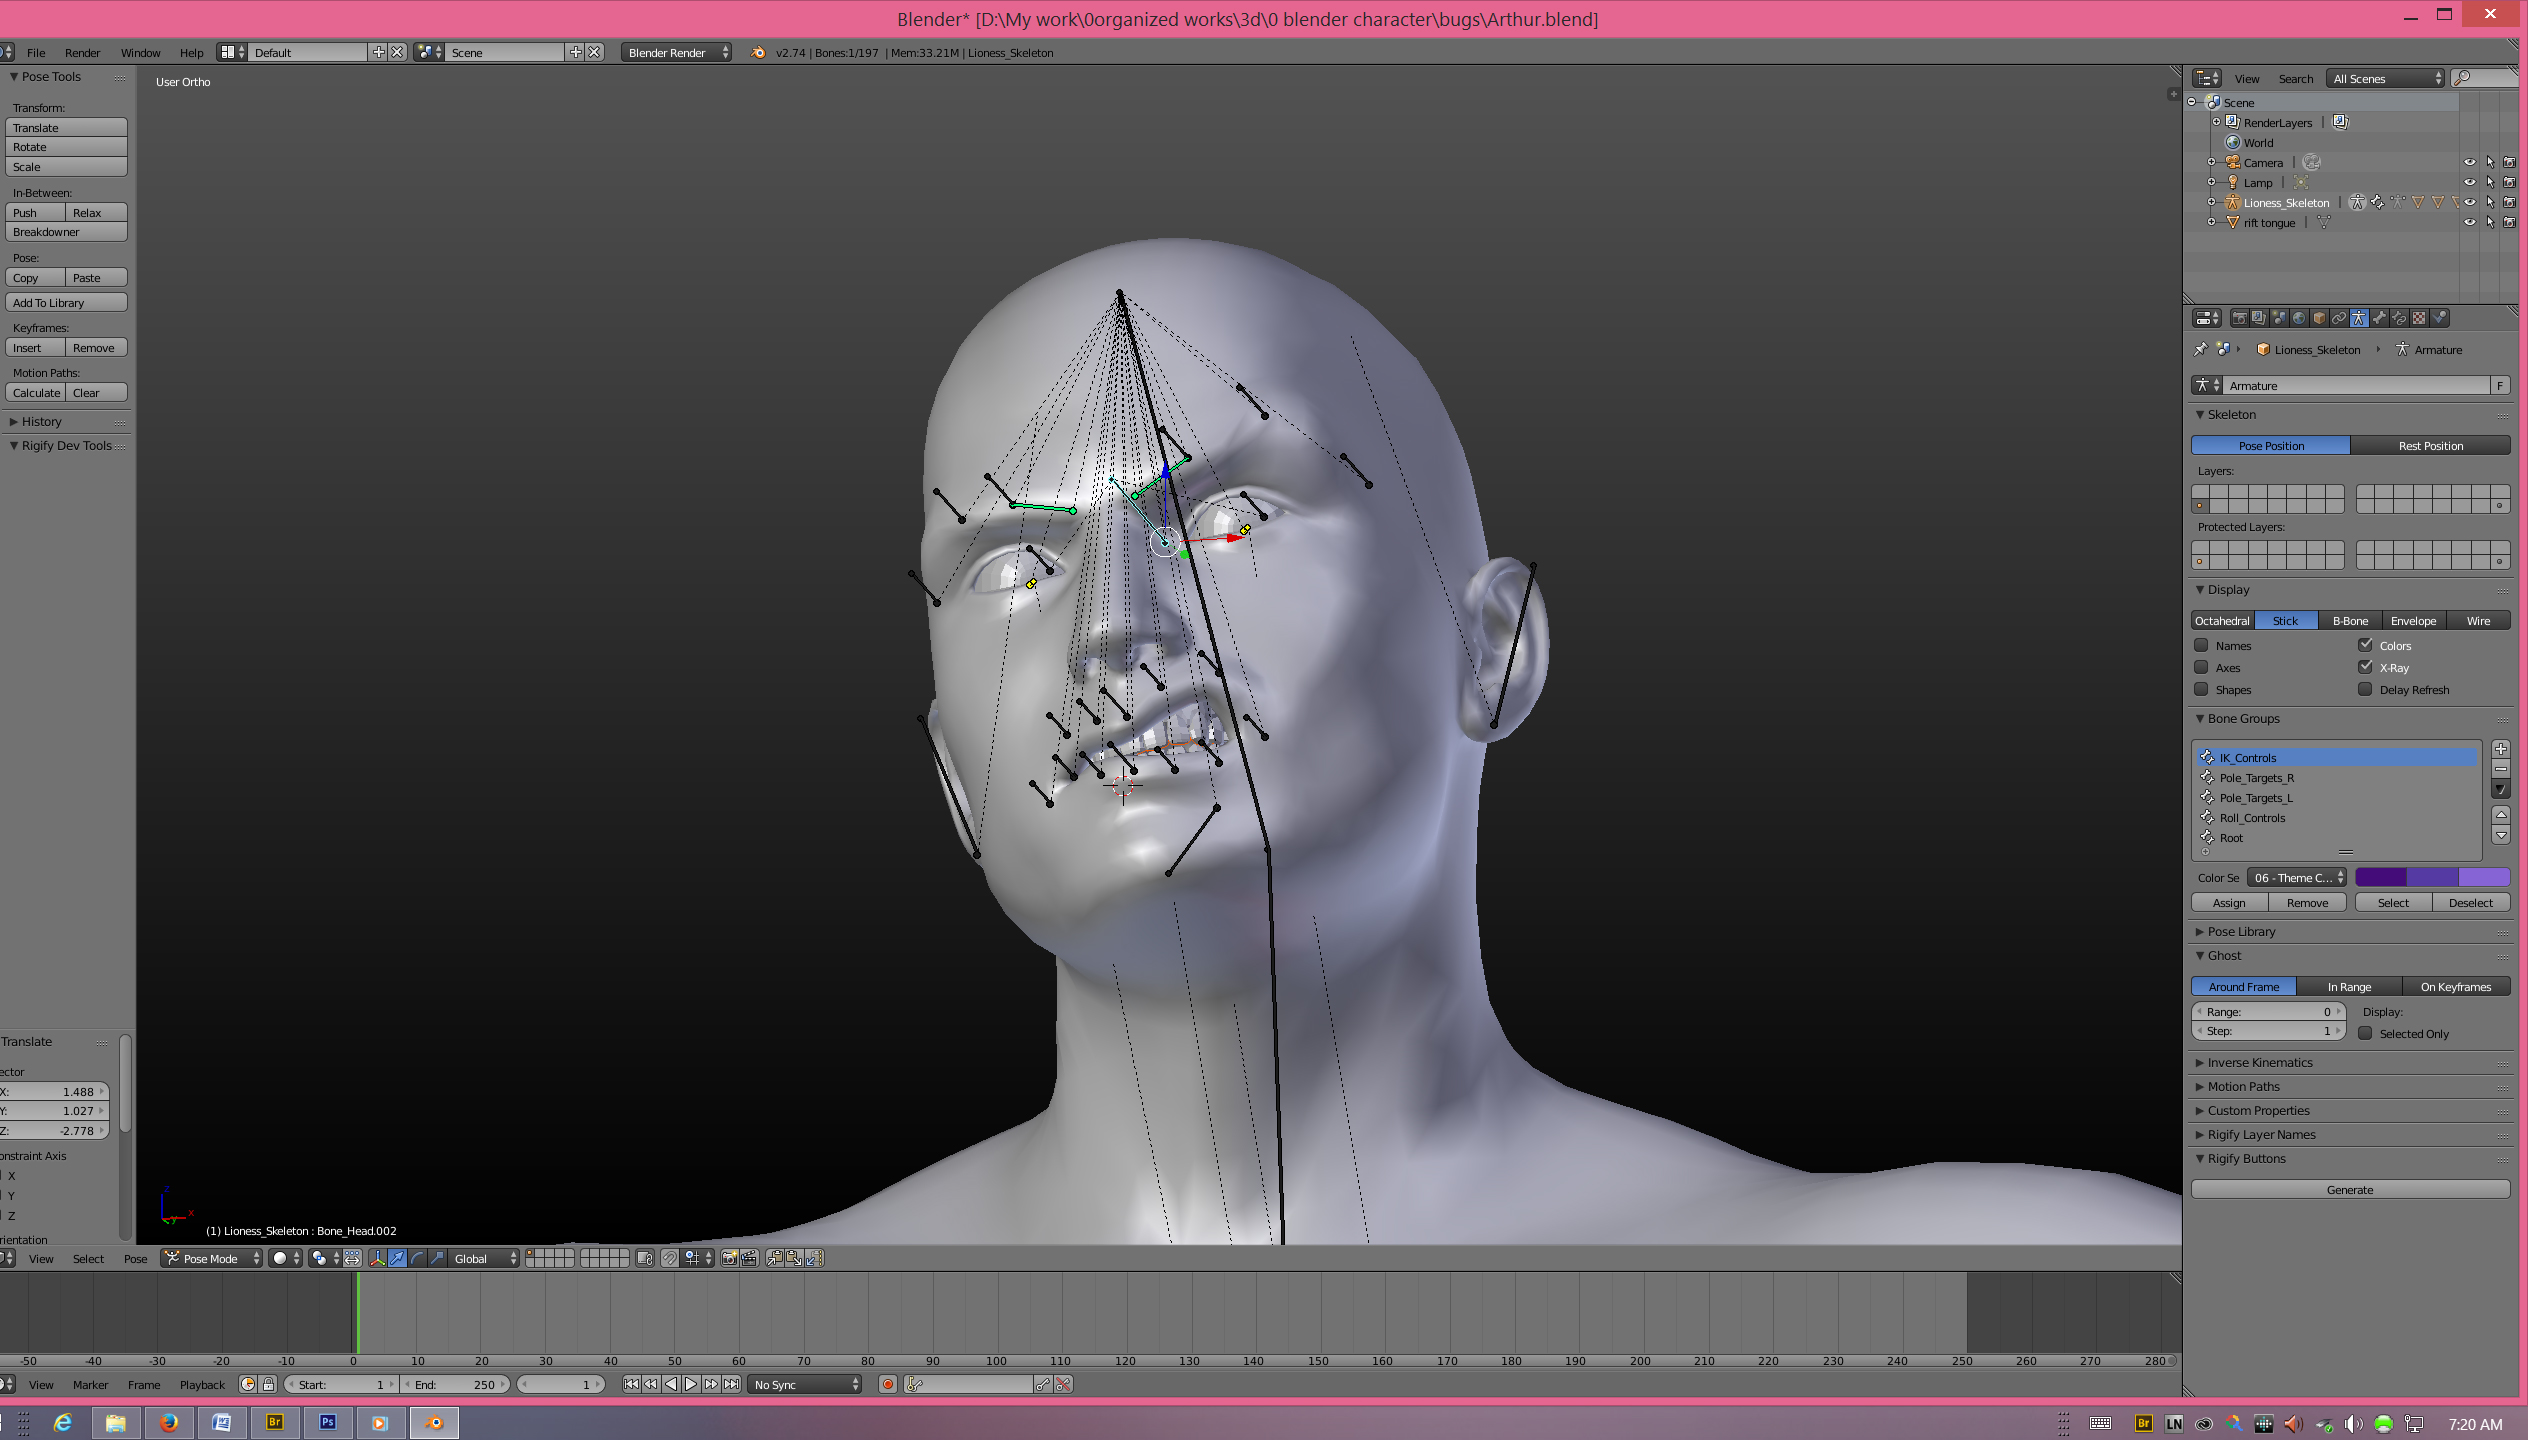The image size is (2528, 1440).
Task: Launch Blender from the Windows taskbar
Action: tap(434, 1422)
